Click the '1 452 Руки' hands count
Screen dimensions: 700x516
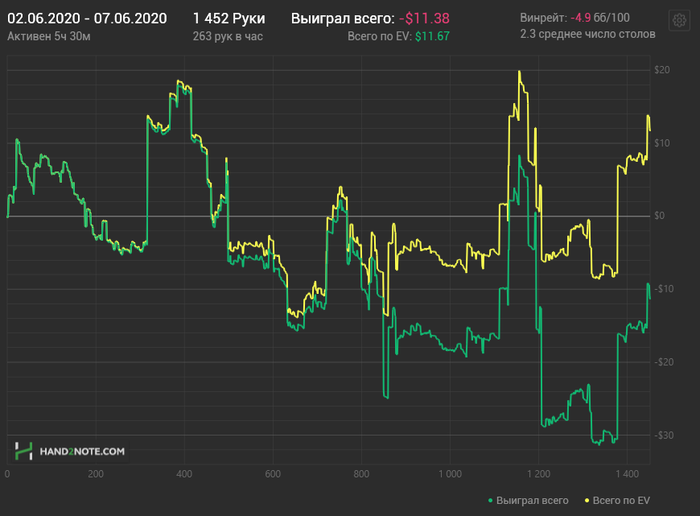(229, 18)
